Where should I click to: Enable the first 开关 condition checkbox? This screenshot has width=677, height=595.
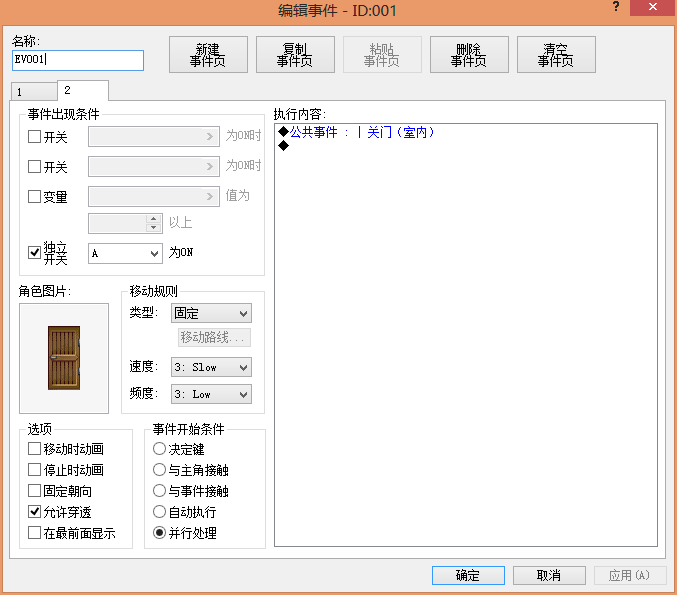click(34, 137)
